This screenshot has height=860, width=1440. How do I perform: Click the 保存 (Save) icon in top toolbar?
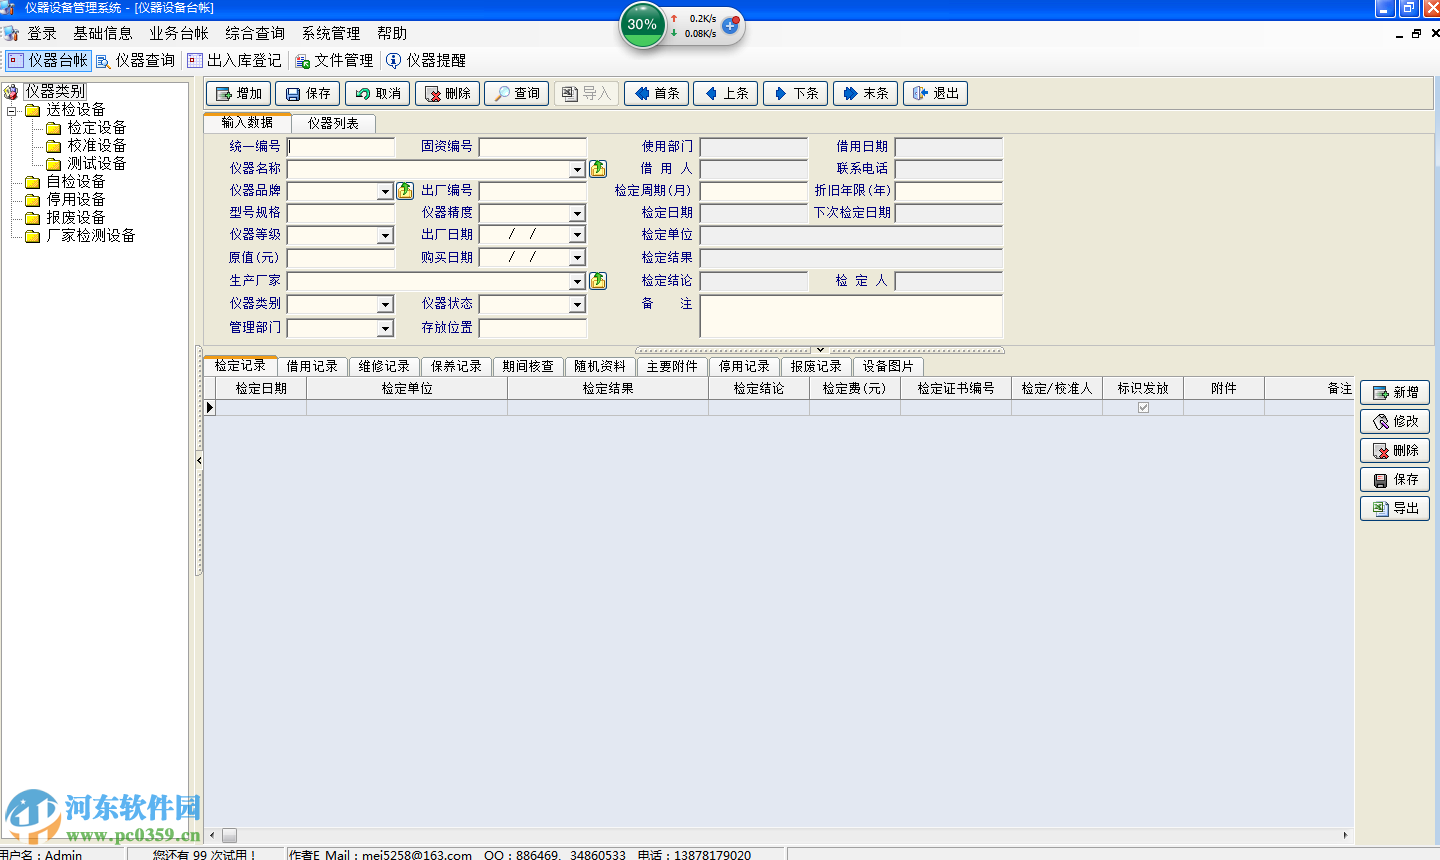click(307, 93)
